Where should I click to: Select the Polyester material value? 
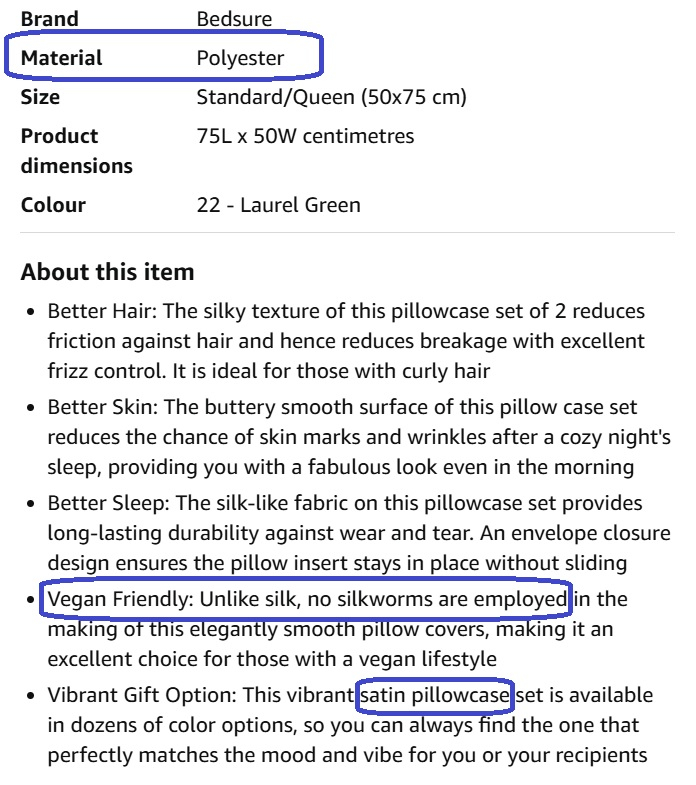point(240,58)
